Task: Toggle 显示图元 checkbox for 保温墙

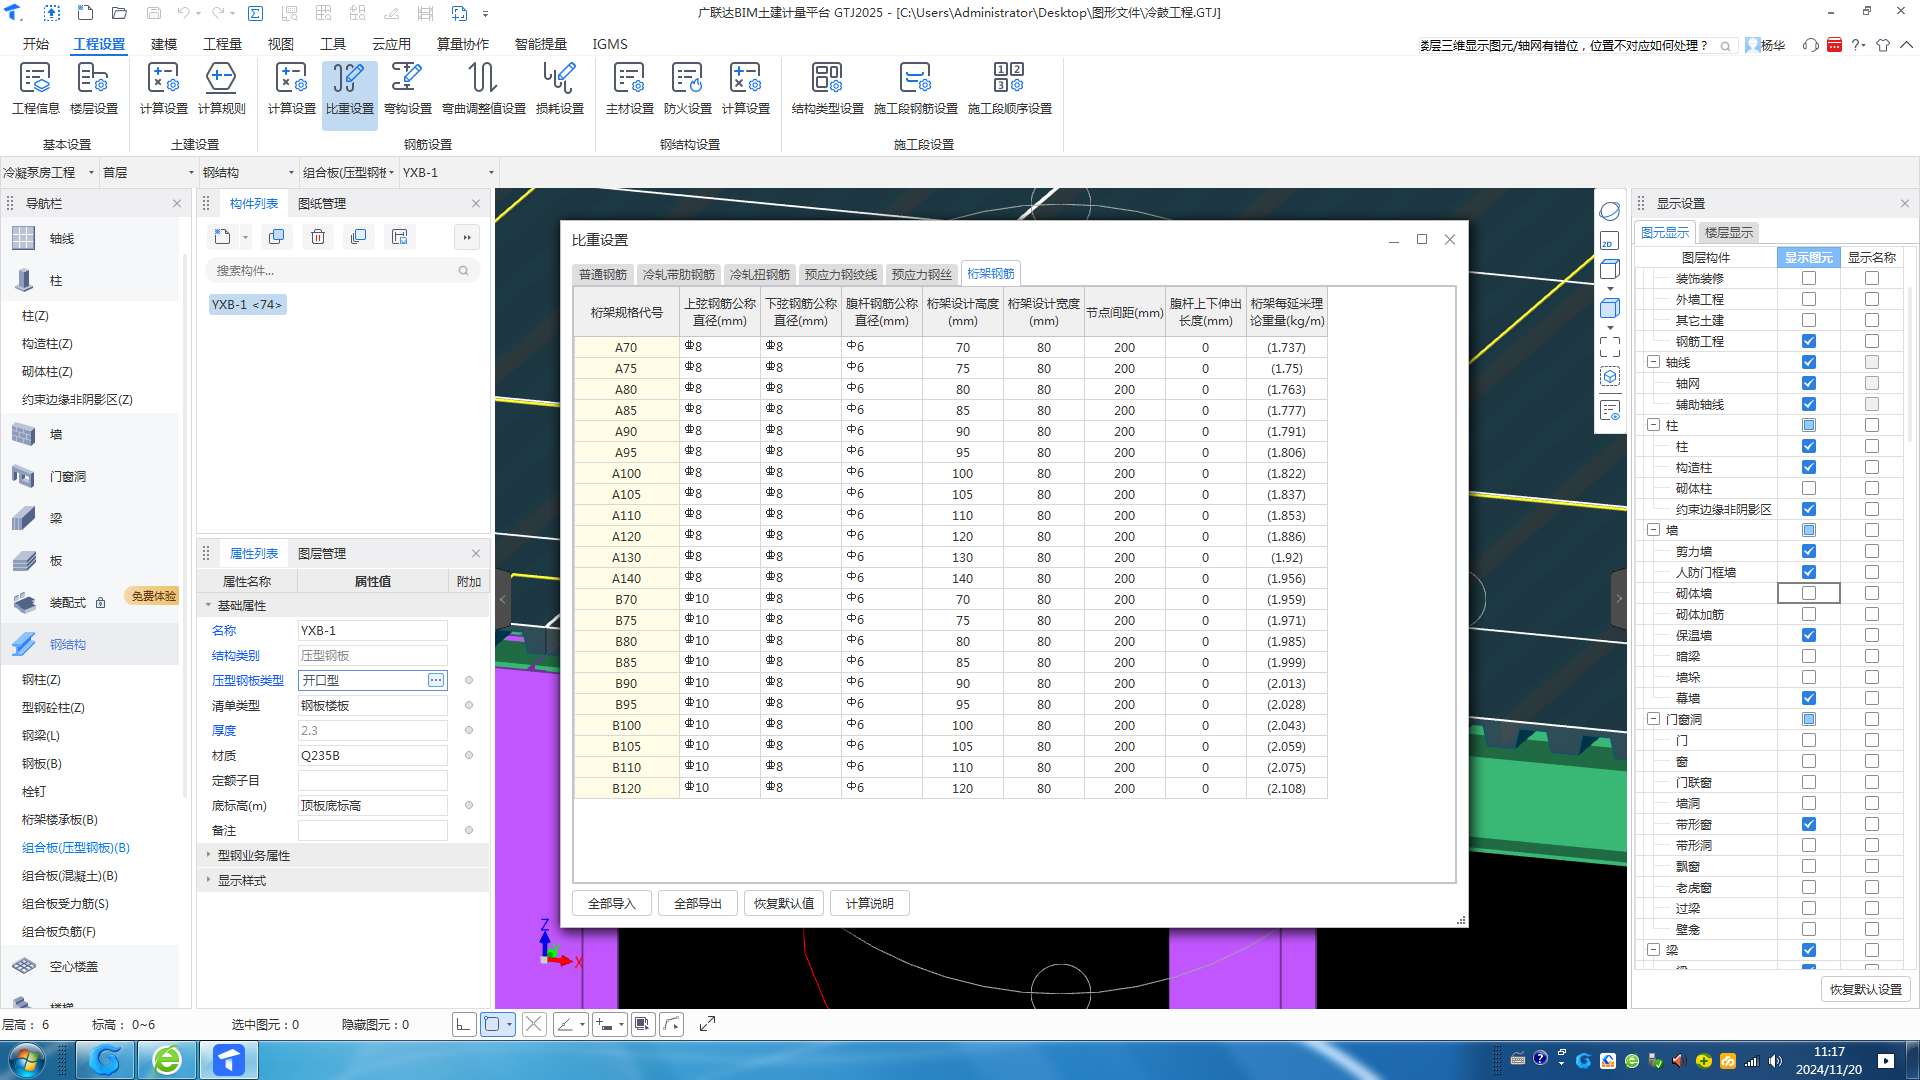Action: point(1808,635)
